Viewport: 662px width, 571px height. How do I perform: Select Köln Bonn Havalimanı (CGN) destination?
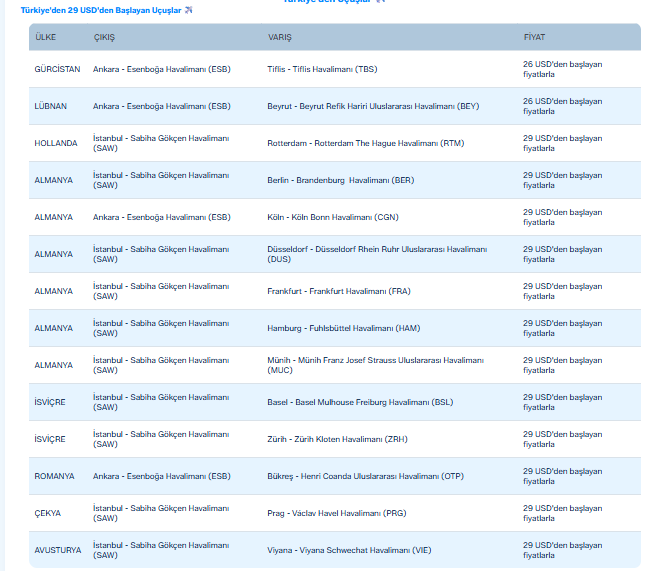(x=333, y=217)
